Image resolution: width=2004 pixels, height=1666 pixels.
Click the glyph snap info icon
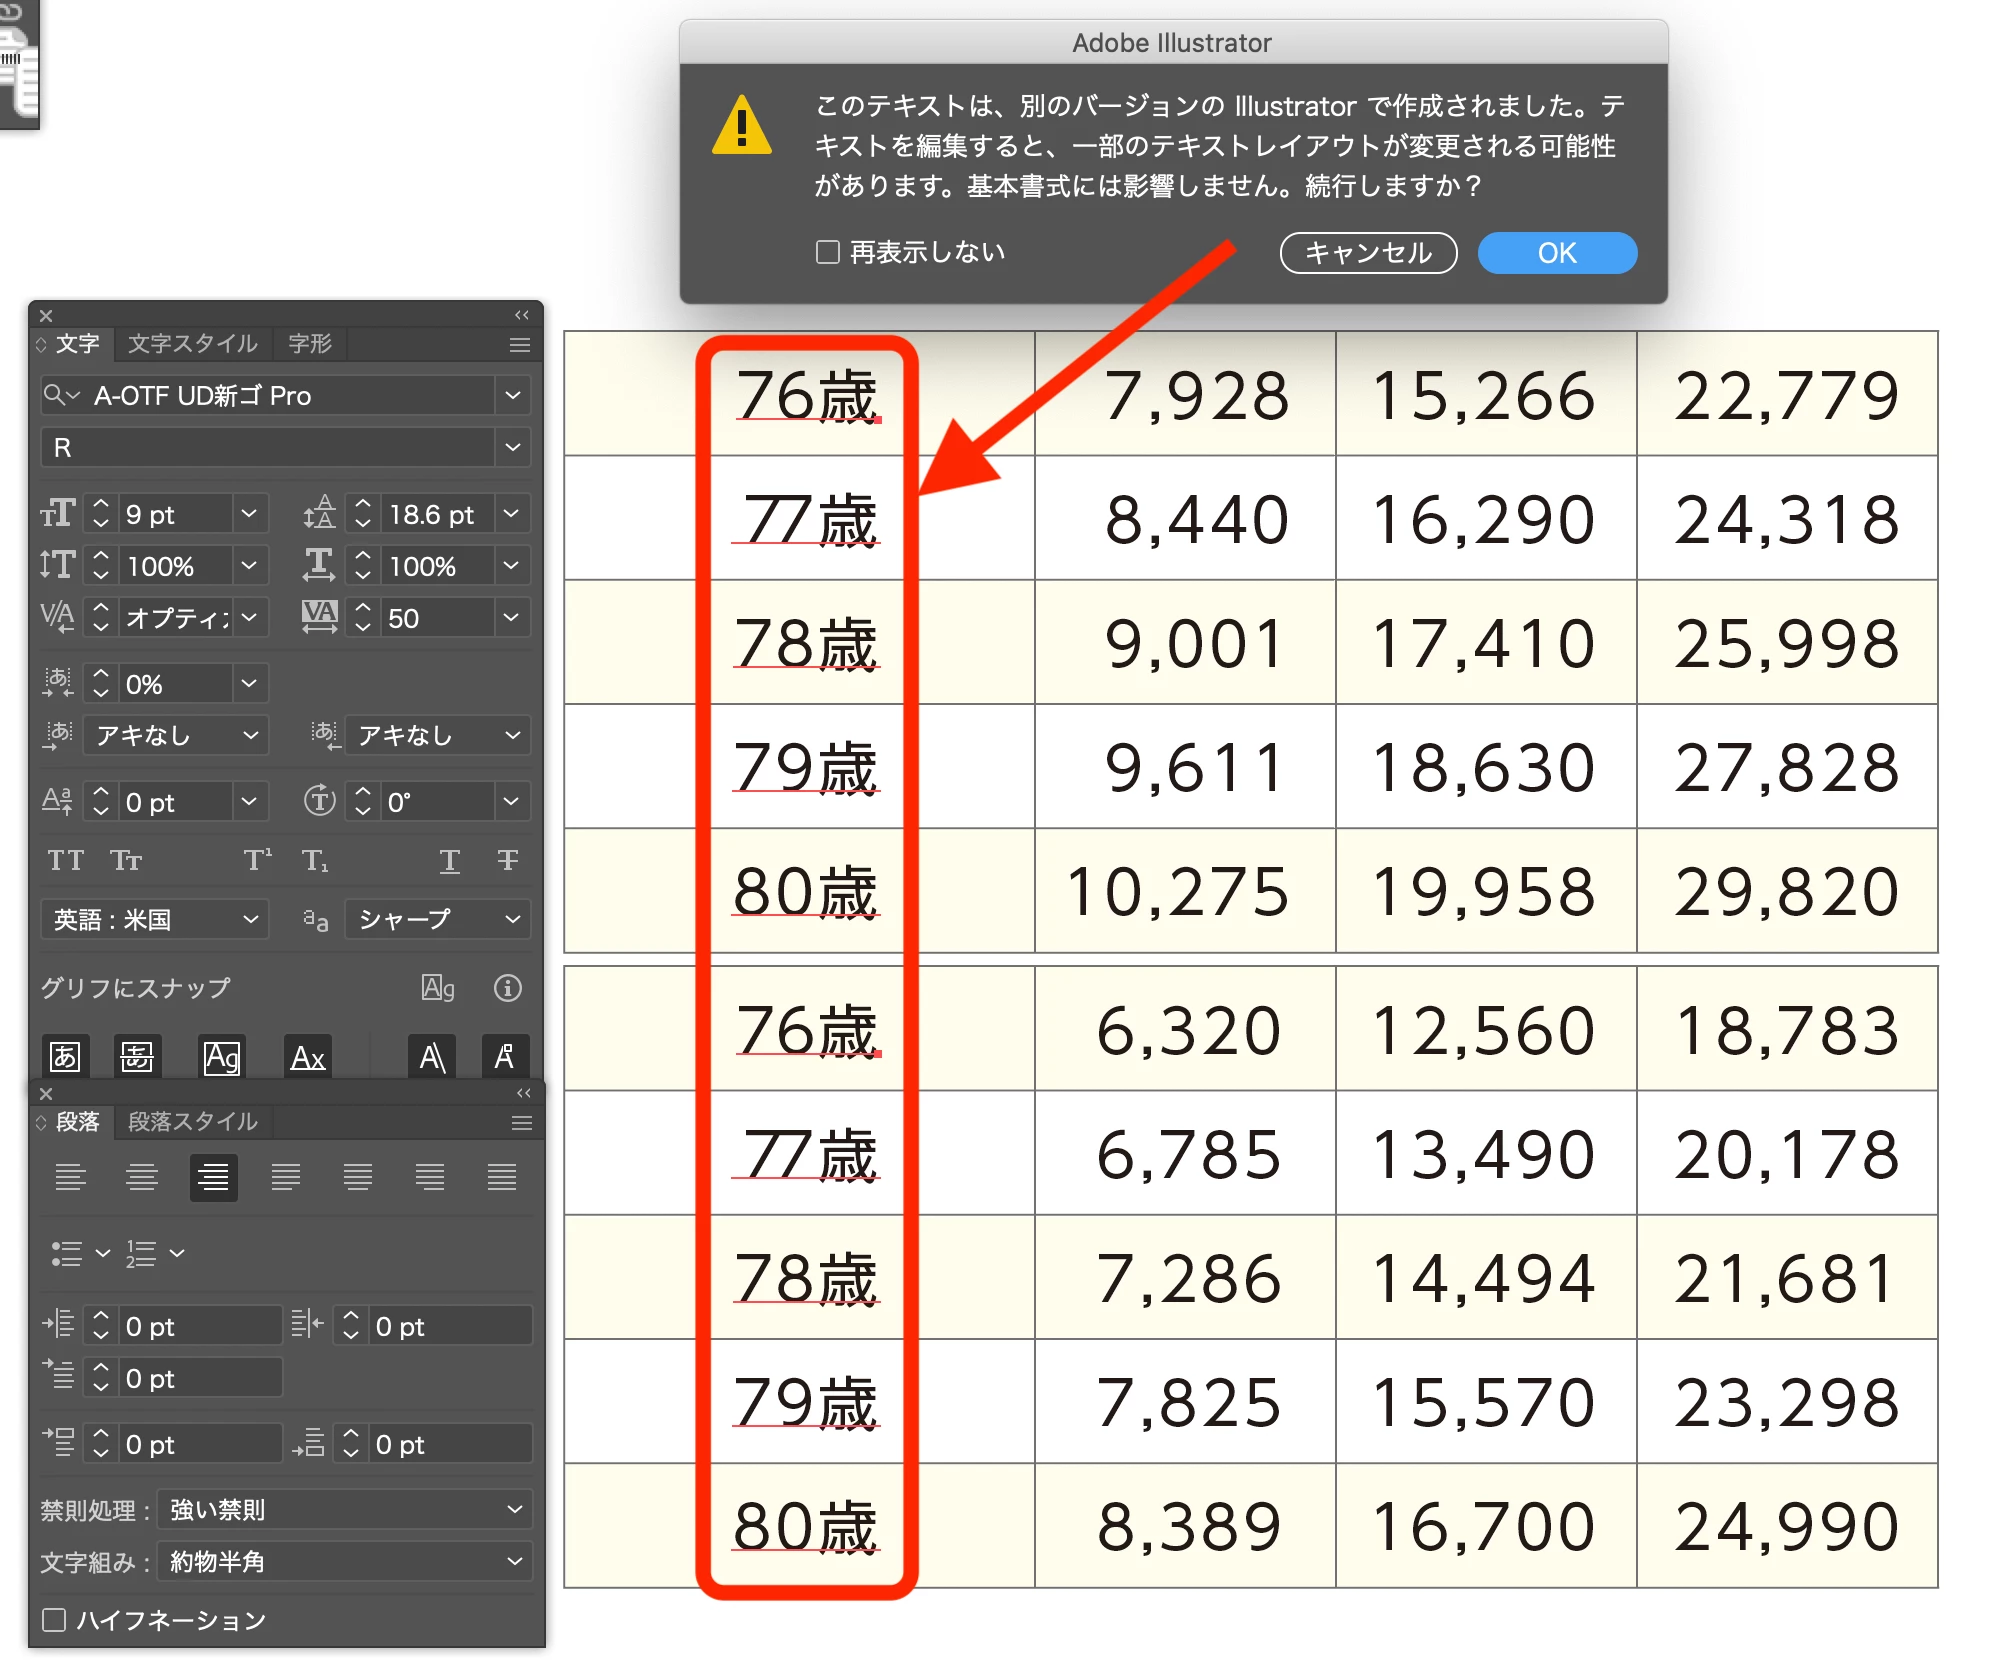point(507,988)
